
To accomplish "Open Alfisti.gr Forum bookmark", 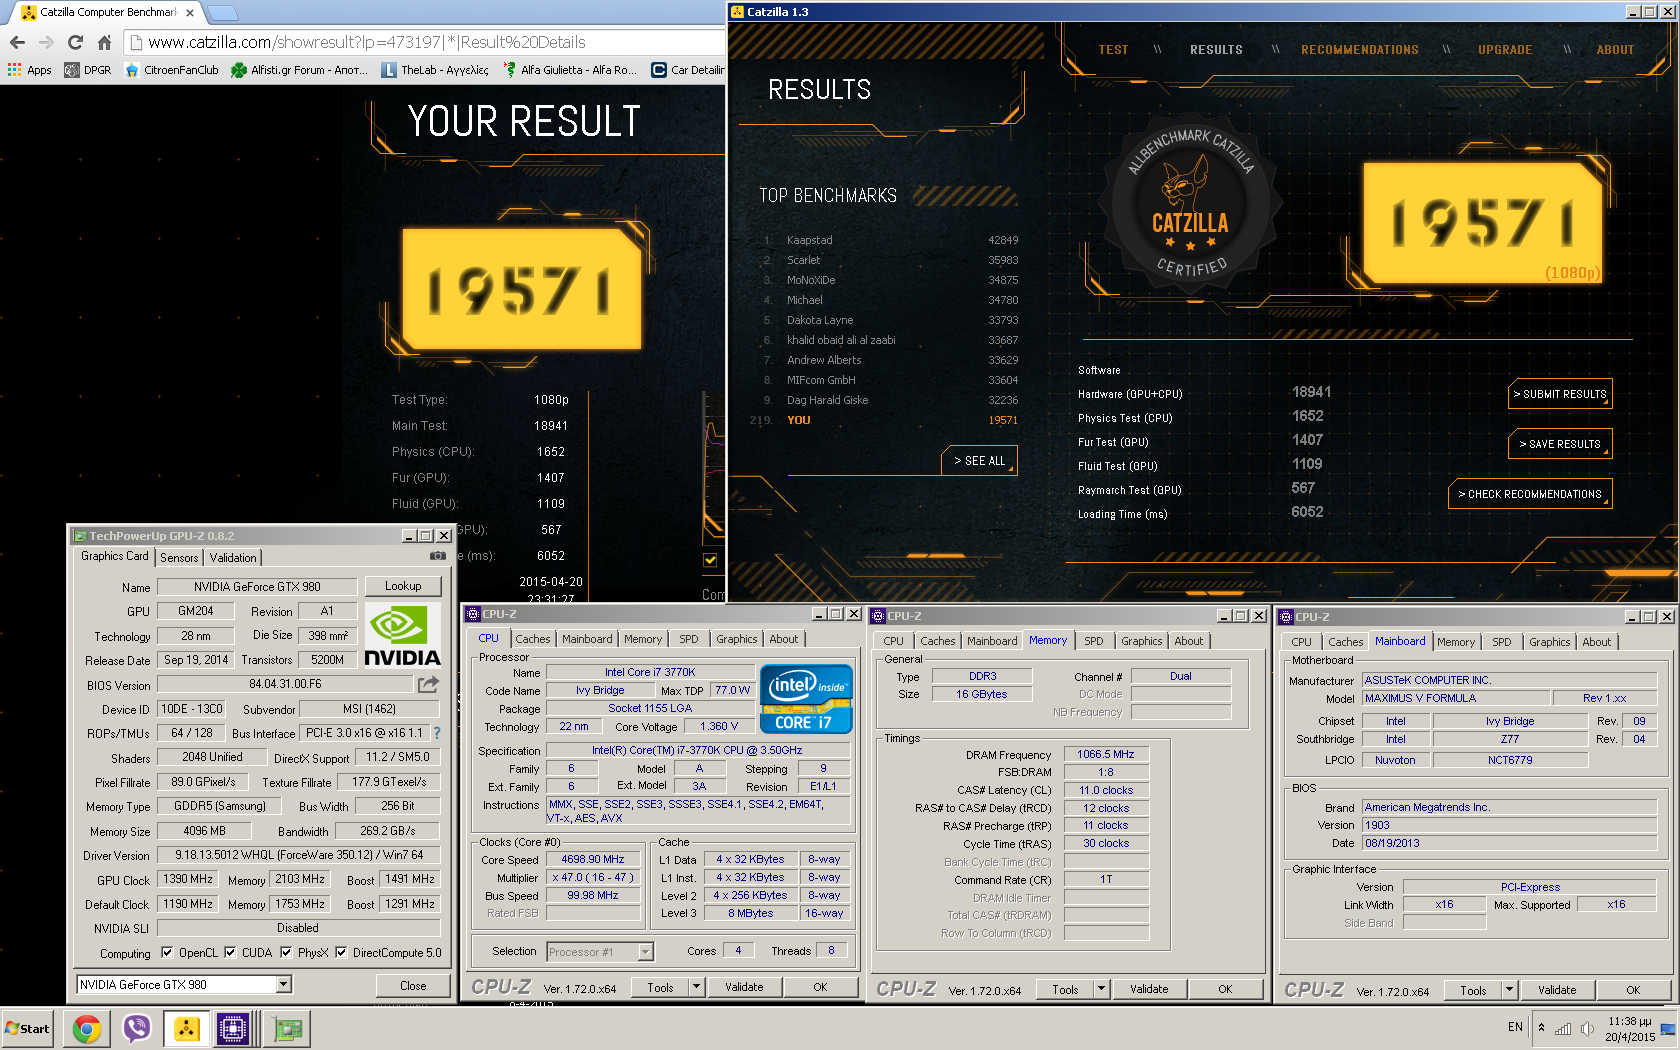I will pos(300,70).
